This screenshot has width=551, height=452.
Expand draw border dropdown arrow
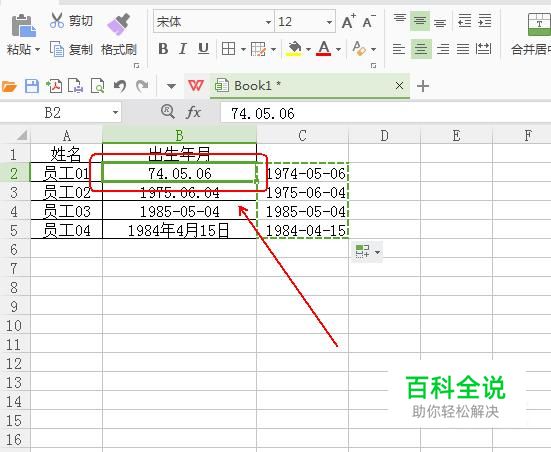(273, 49)
